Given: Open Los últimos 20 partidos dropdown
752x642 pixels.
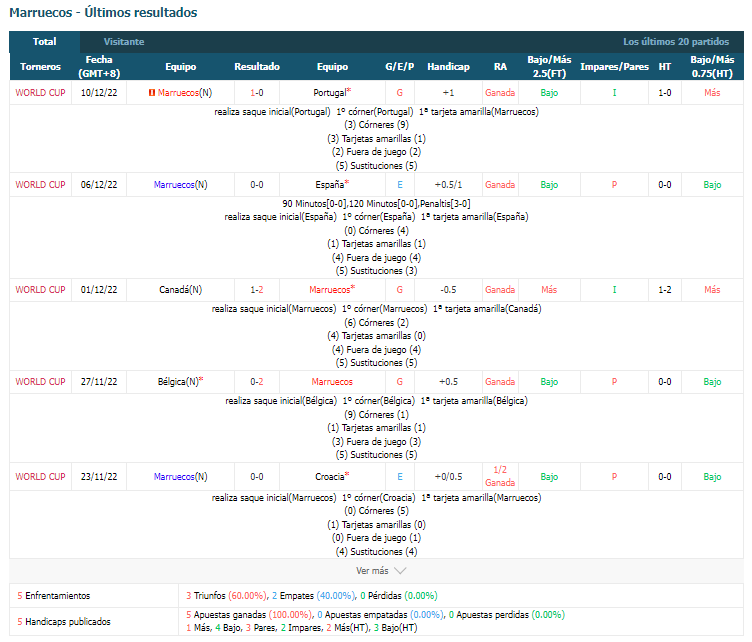Looking at the screenshot, I should 676,42.
